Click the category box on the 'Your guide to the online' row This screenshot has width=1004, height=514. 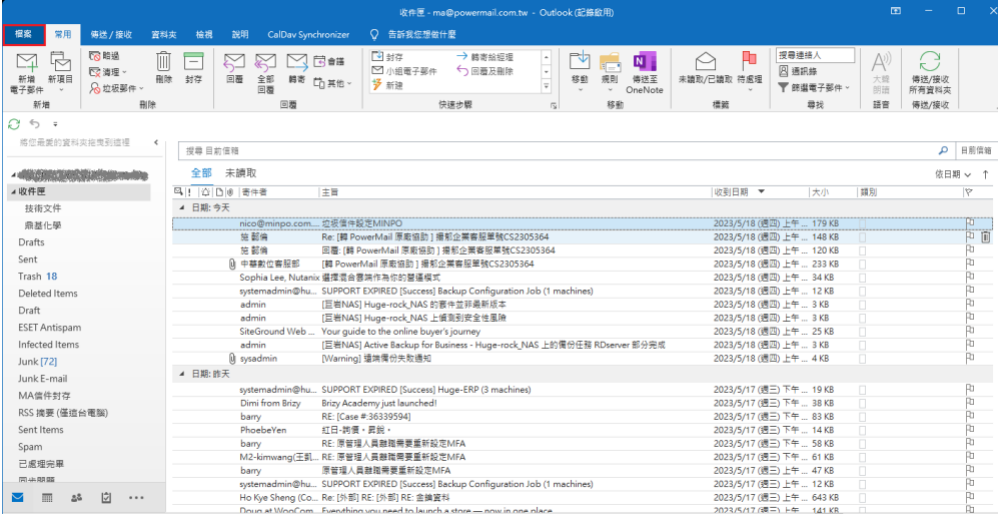[862, 332]
